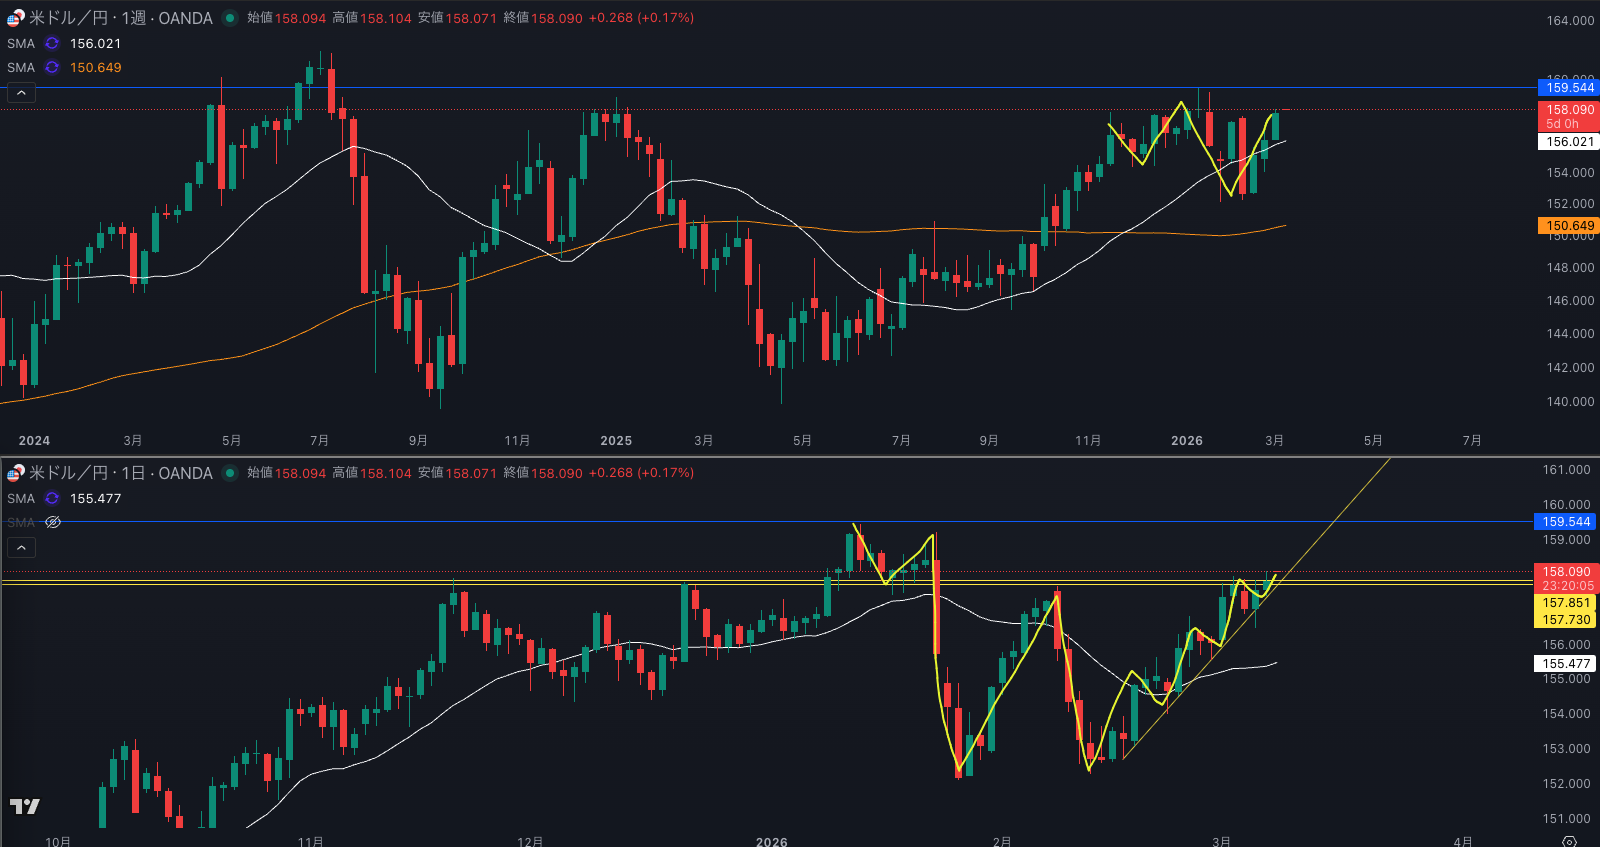Click the USD/JPY flag icon on weekly chart
Screen dimensions: 1600x847
click(16, 18)
